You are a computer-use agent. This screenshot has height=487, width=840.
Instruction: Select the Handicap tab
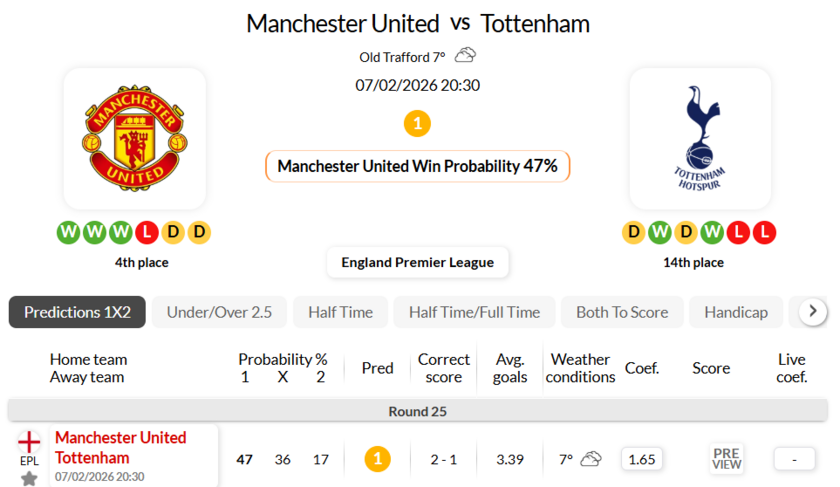click(736, 312)
